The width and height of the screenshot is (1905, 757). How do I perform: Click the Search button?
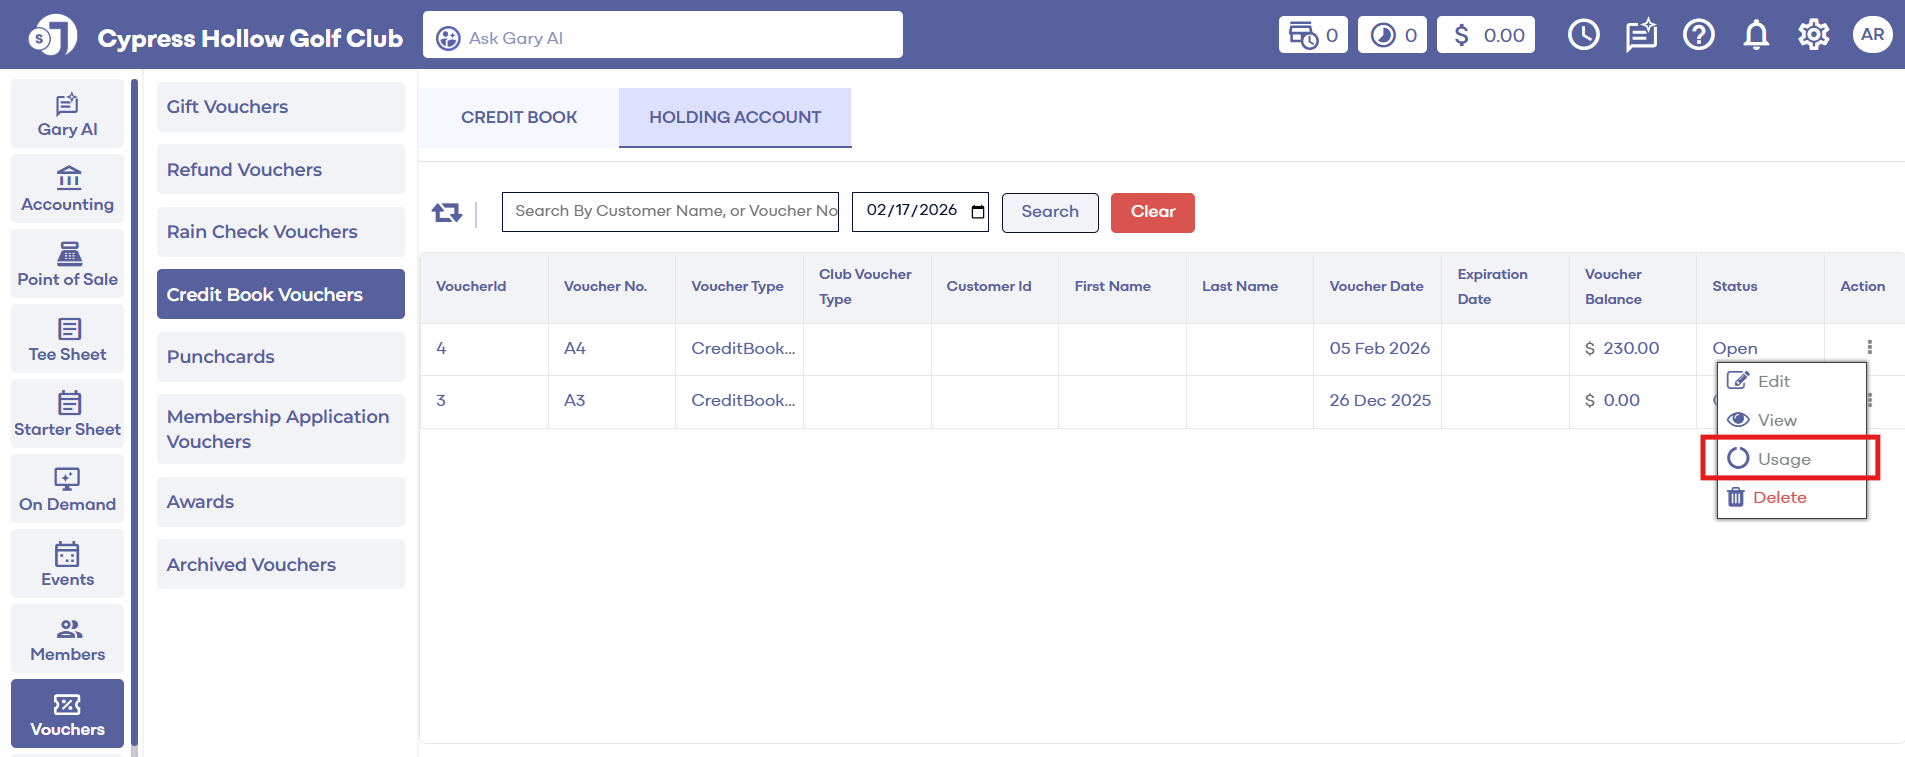click(1049, 212)
